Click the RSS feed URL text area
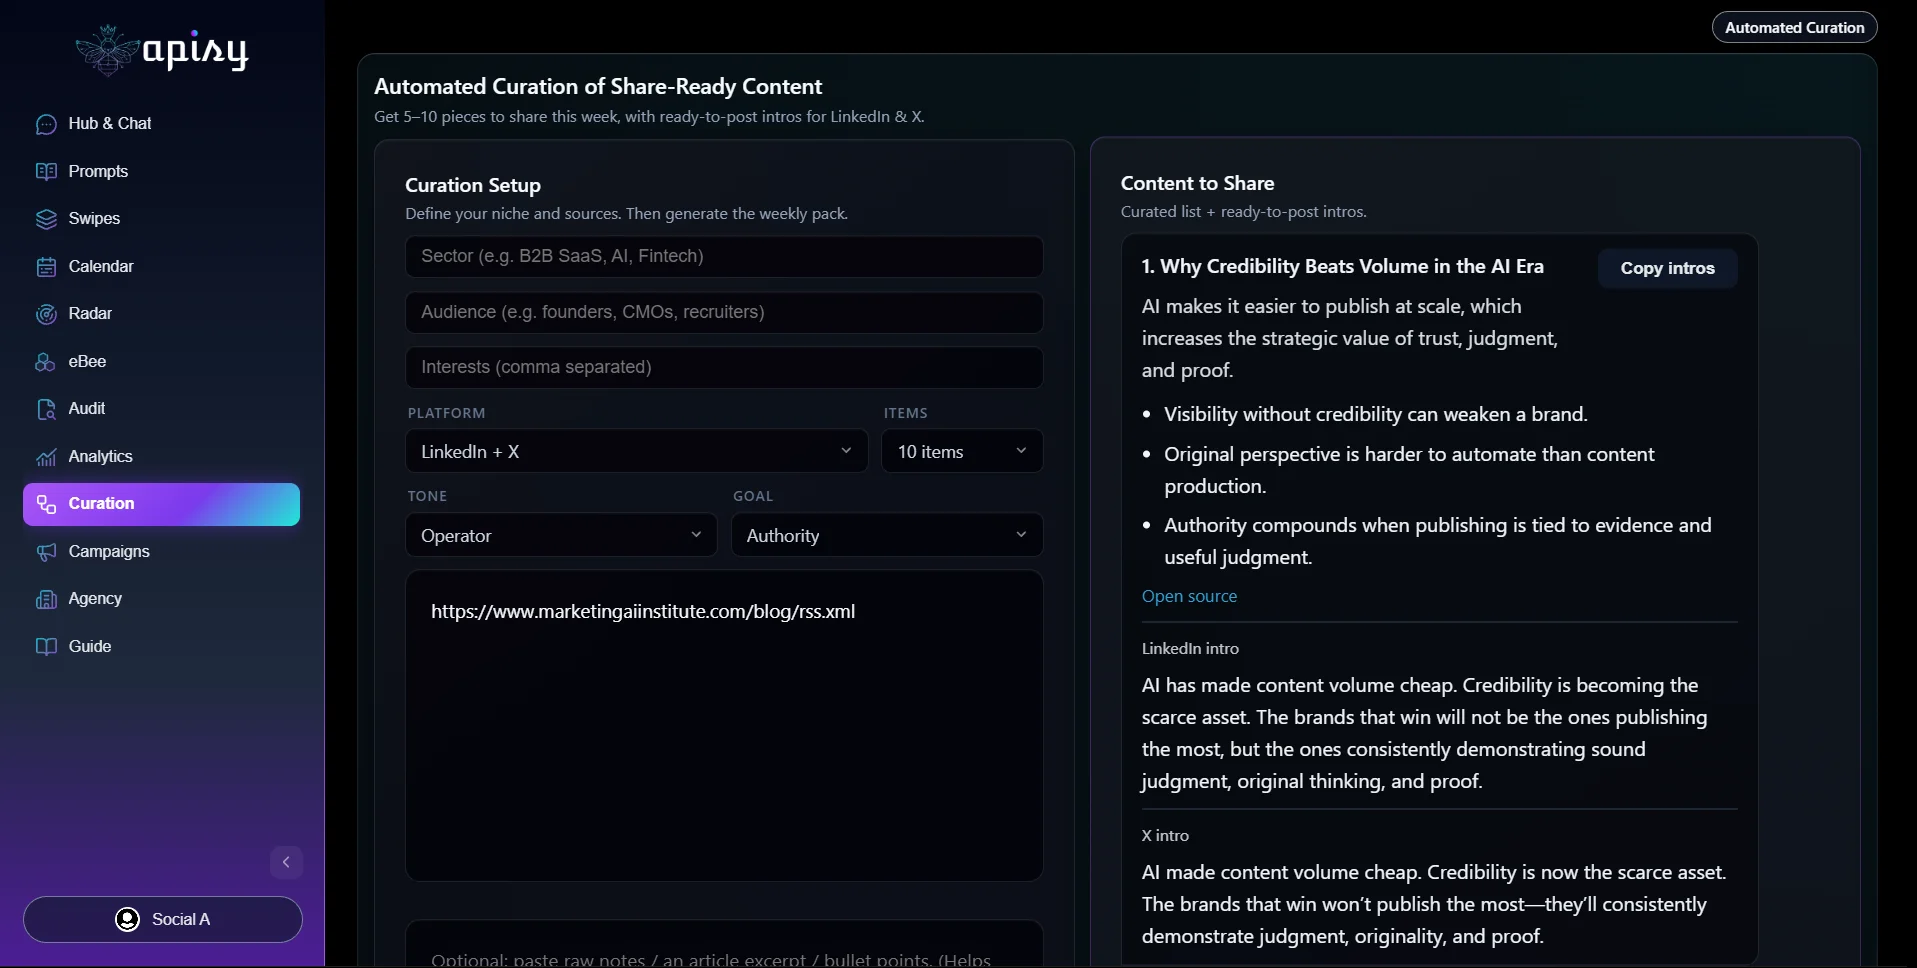1917x968 pixels. tap(724, 725)
